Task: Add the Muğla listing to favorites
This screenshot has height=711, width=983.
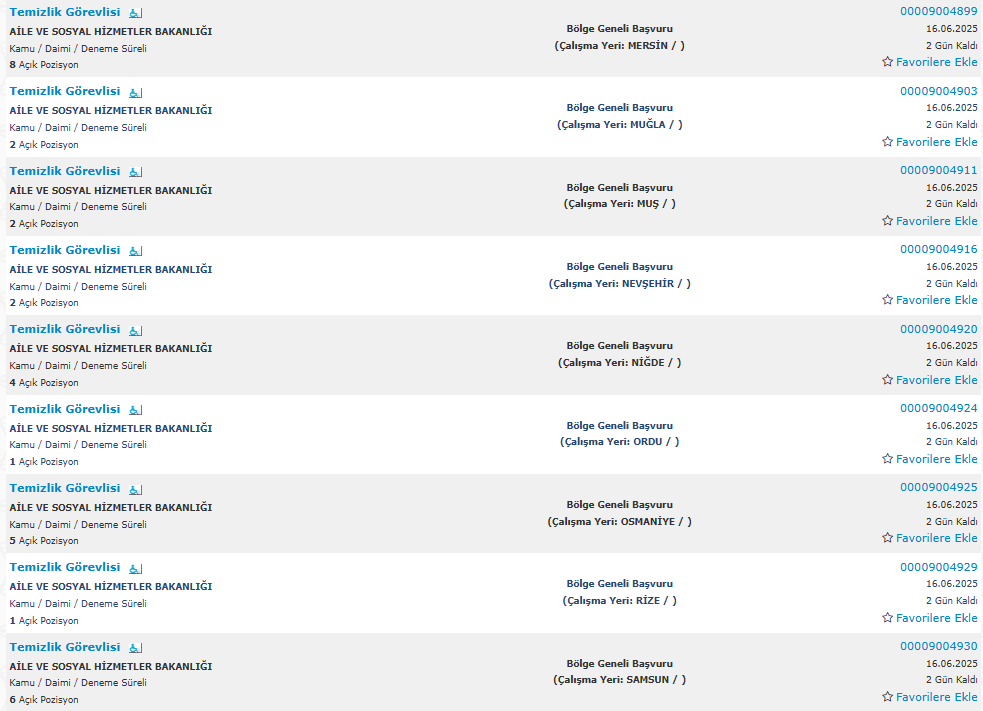Action: point(937,142)
